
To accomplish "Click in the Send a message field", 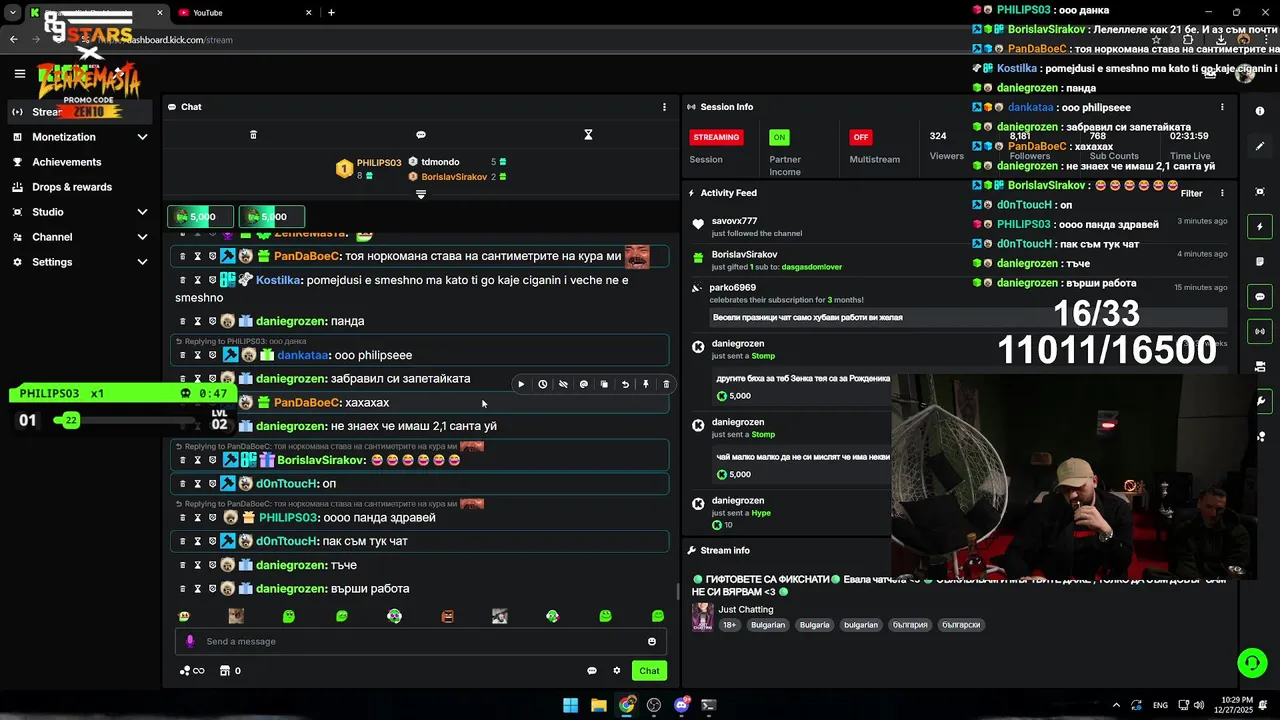I will [420, 641].
